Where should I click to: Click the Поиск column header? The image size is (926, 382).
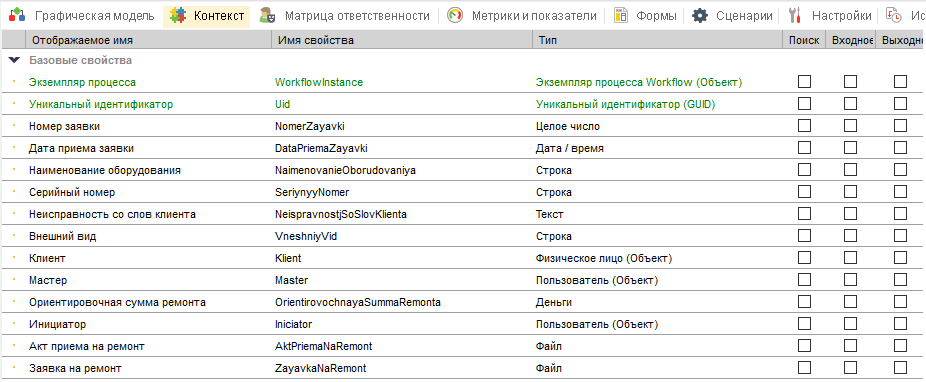804,40
